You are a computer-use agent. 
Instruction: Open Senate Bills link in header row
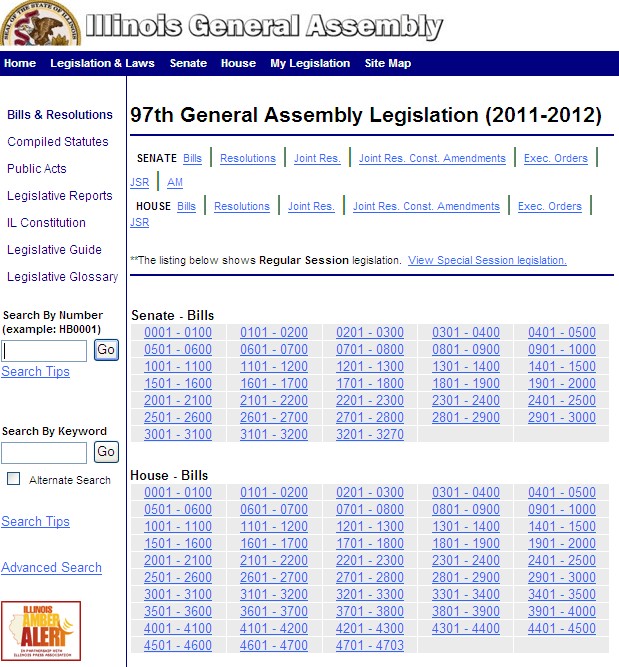point(192,158)
